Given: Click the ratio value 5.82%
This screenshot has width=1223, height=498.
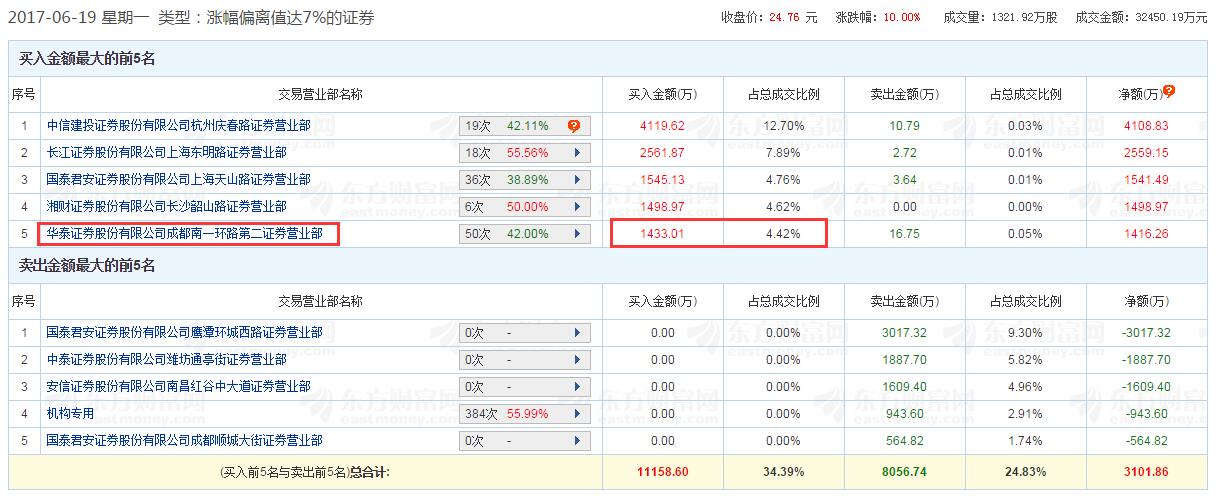Looking at the screenshot, I should (1025, 359).
